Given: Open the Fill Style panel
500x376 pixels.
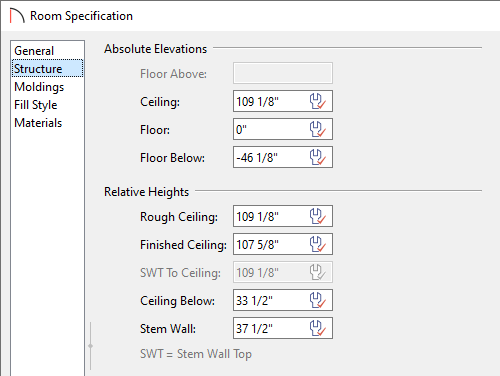Looking at the screenshot, I should [x=47, y=105].
